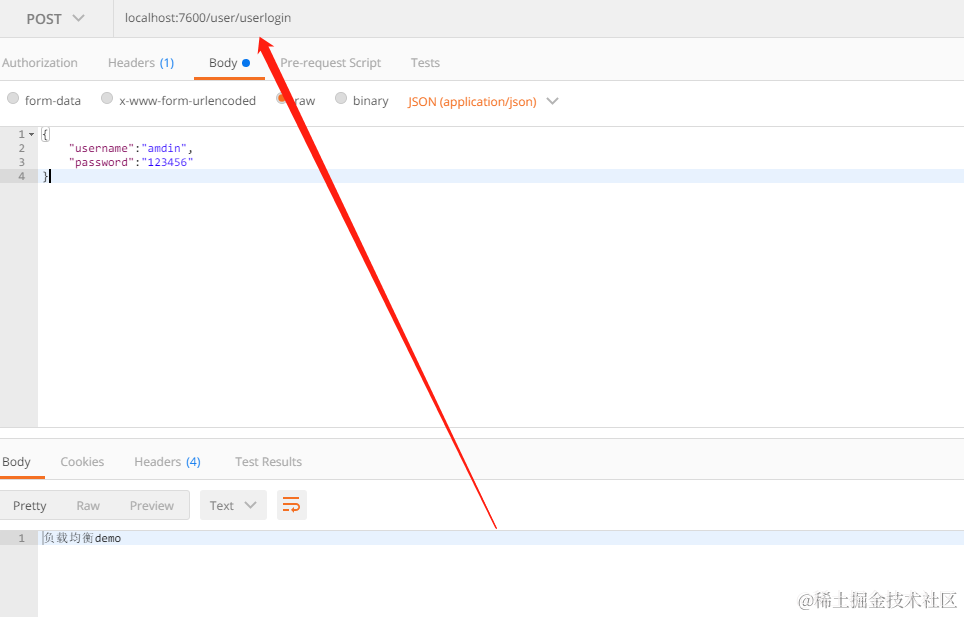The width and height of the screenshot is (964, 617).
Task: Click the "password":"123456" line in editor
Action: click(x=131, y=162)
